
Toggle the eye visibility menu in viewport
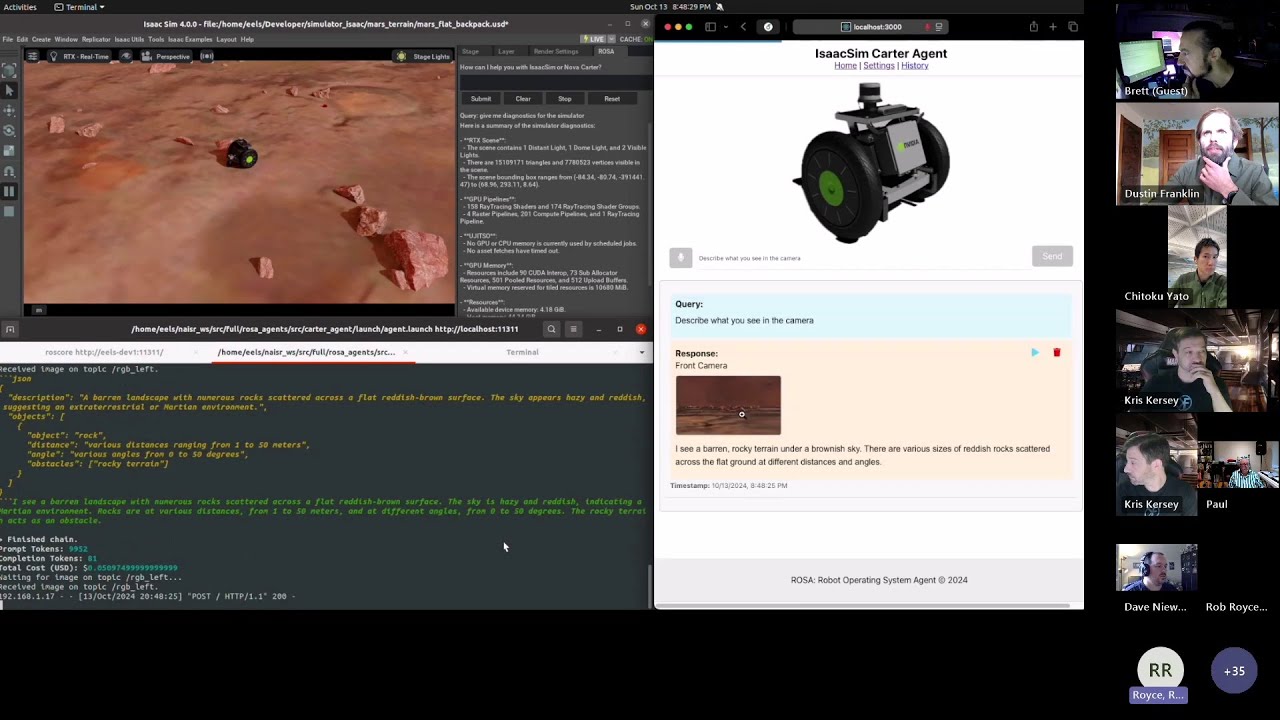pos(126,56)
